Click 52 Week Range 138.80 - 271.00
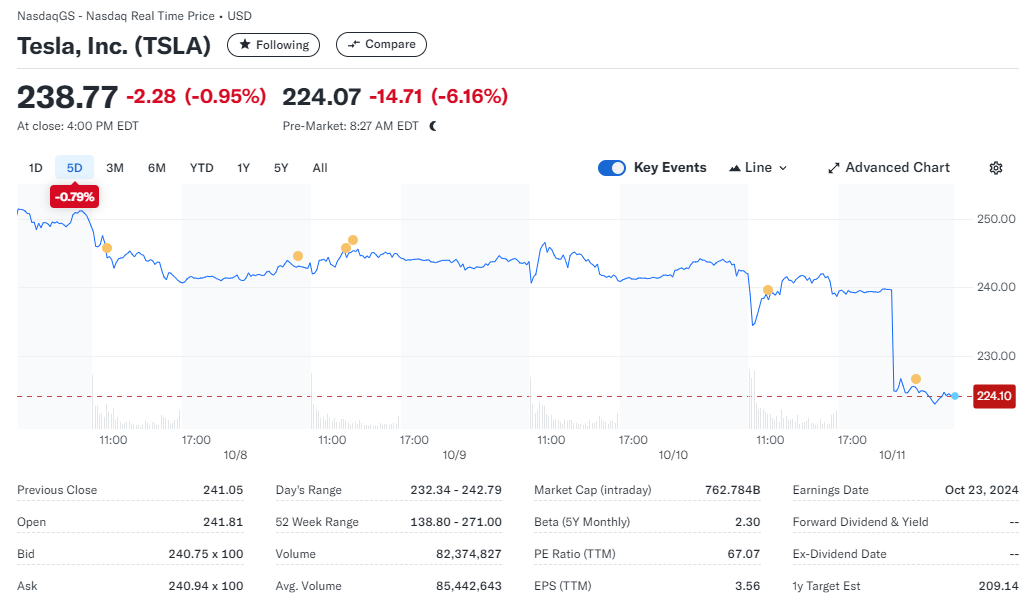 tap(456, 522)
